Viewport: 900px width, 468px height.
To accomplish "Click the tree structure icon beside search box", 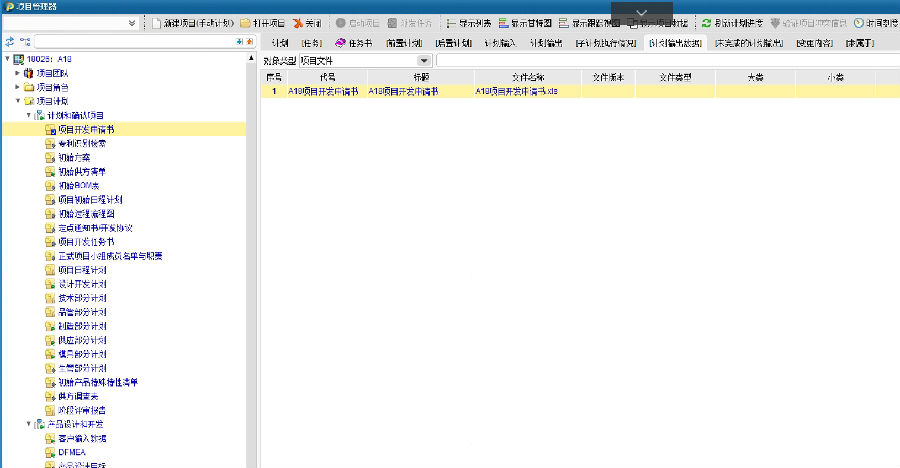I will [25, 41].
